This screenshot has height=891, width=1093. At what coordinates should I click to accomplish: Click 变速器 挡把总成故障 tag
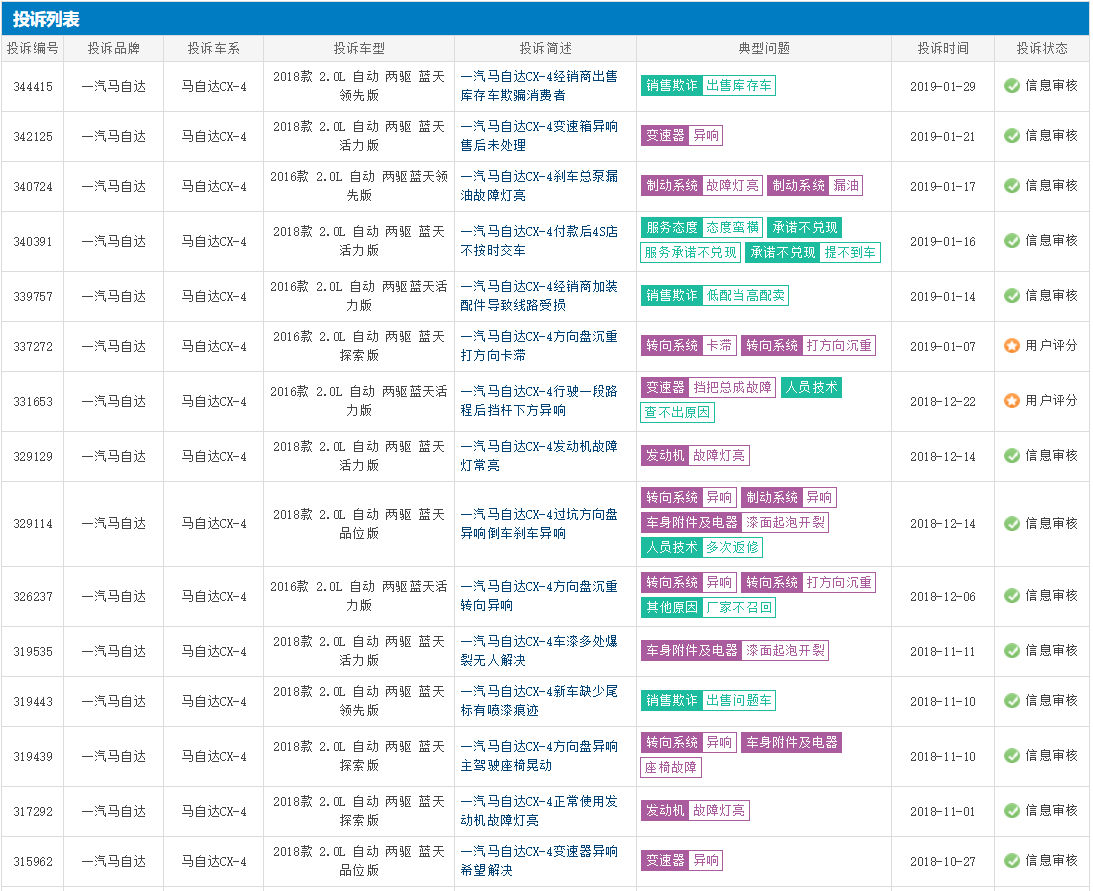tap(708, 388)
